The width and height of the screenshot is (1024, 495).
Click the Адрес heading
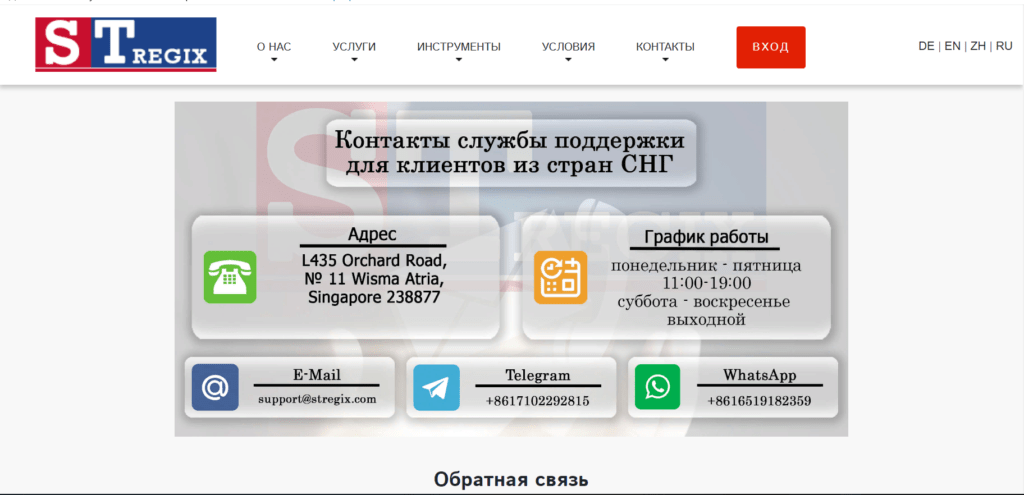click(372, 234)
